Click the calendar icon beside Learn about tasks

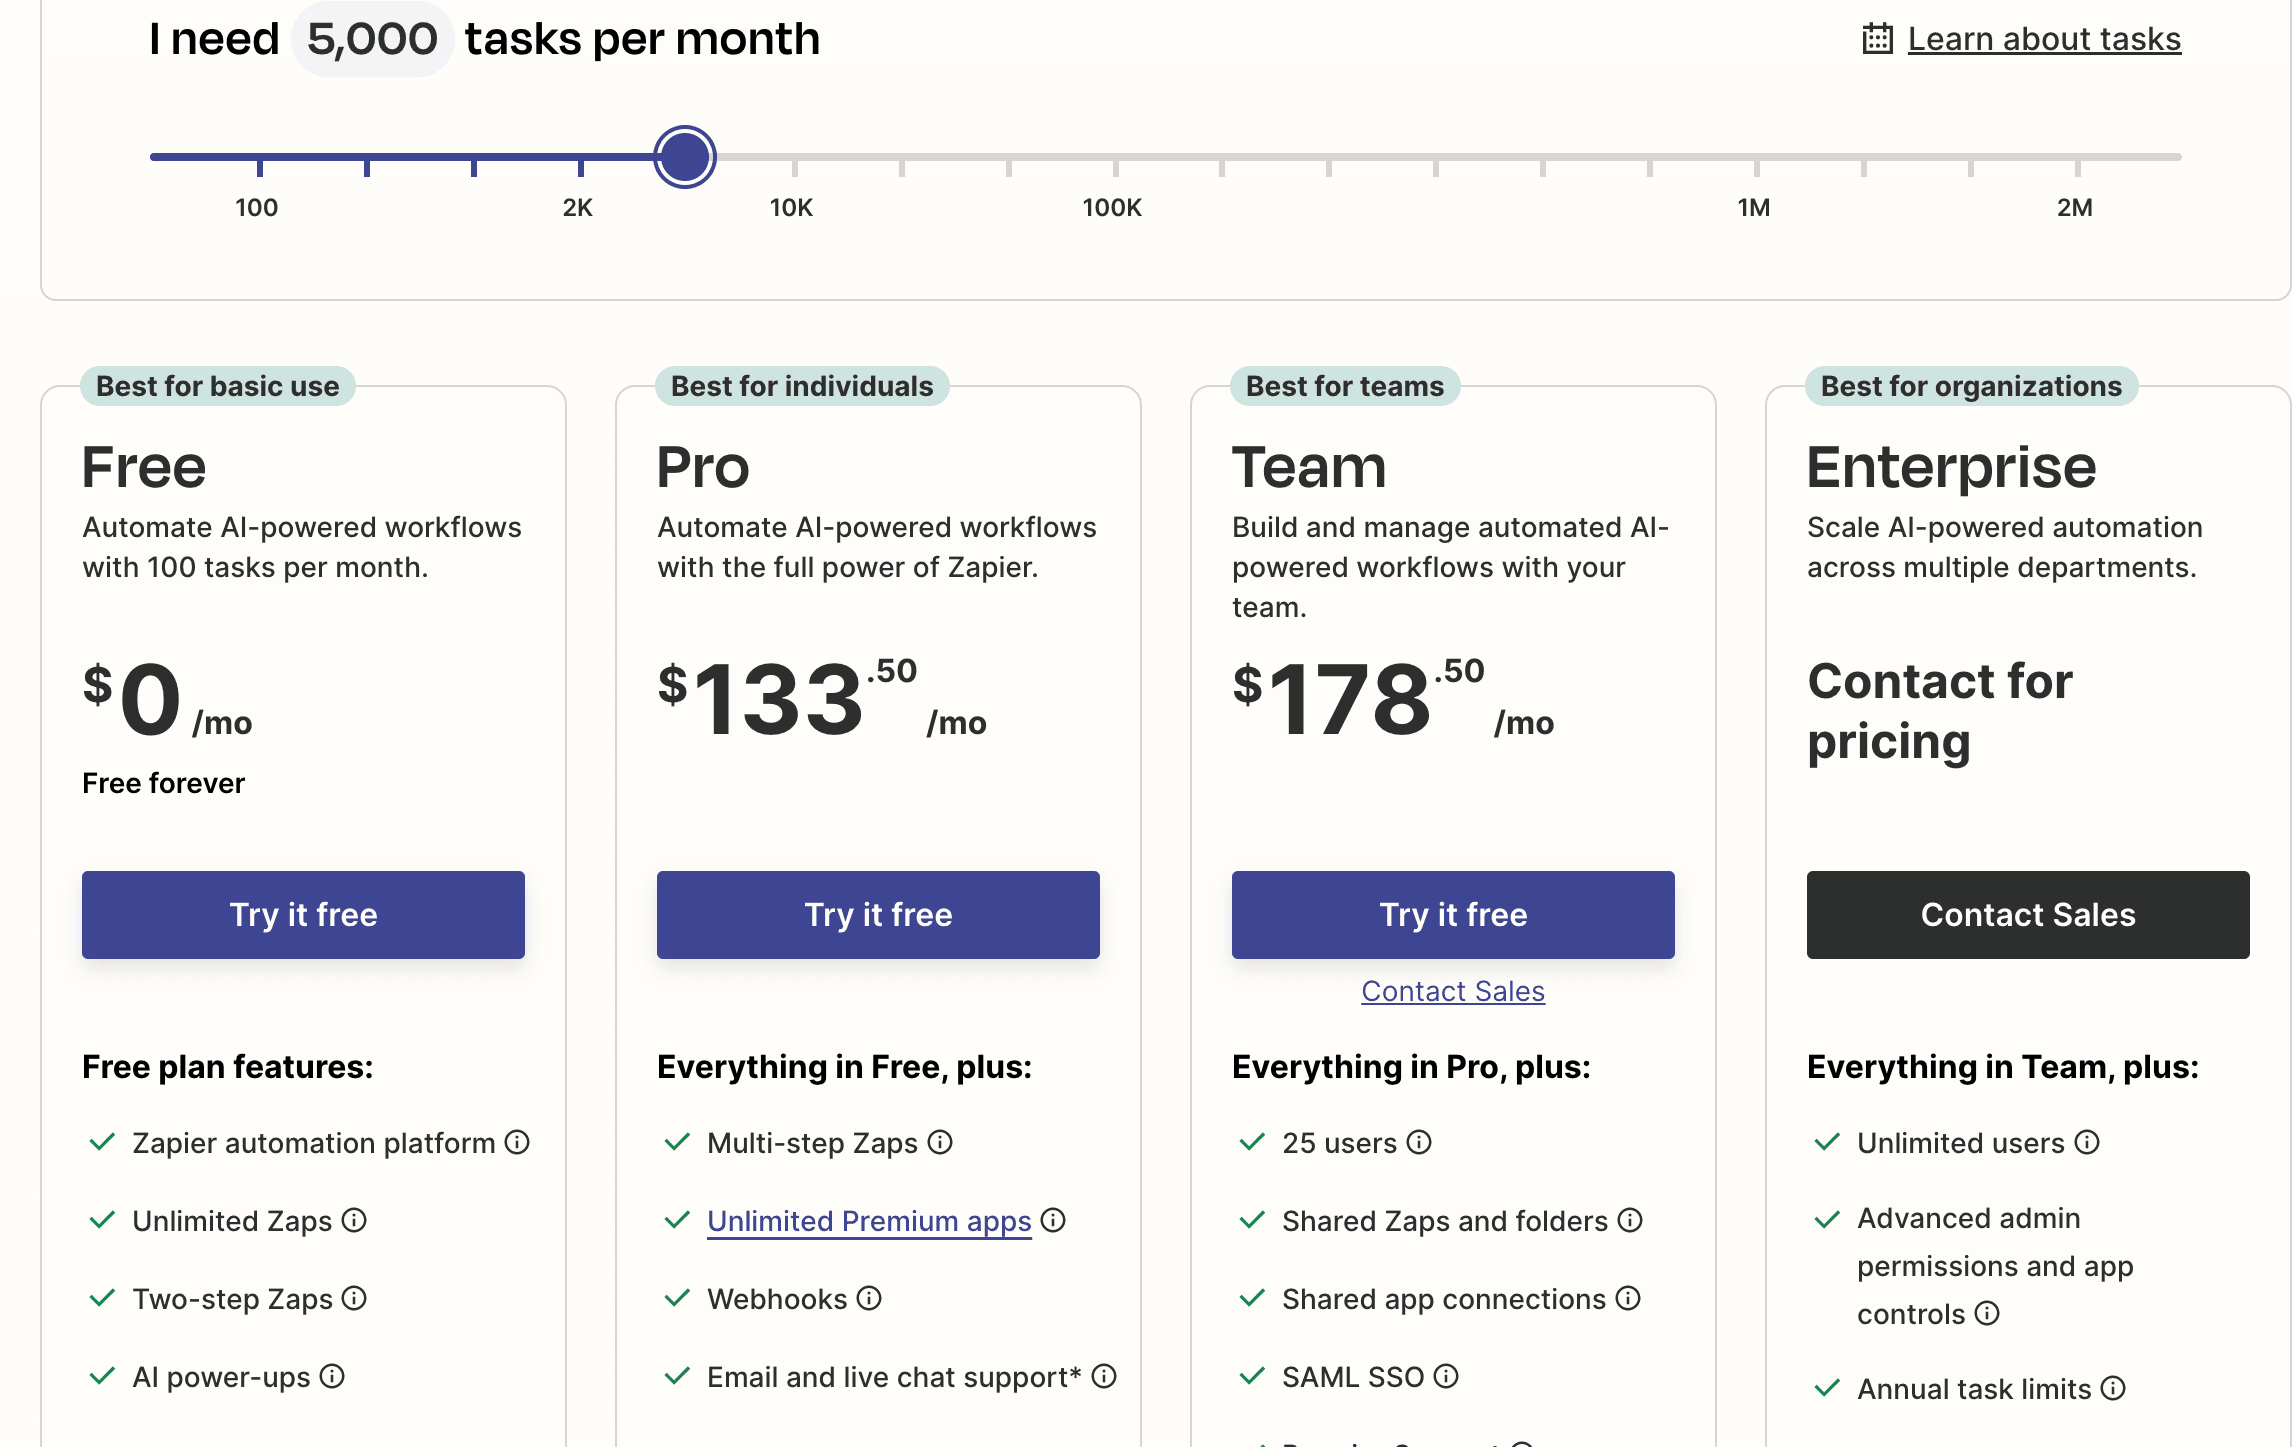click(x=1877, y=39)
